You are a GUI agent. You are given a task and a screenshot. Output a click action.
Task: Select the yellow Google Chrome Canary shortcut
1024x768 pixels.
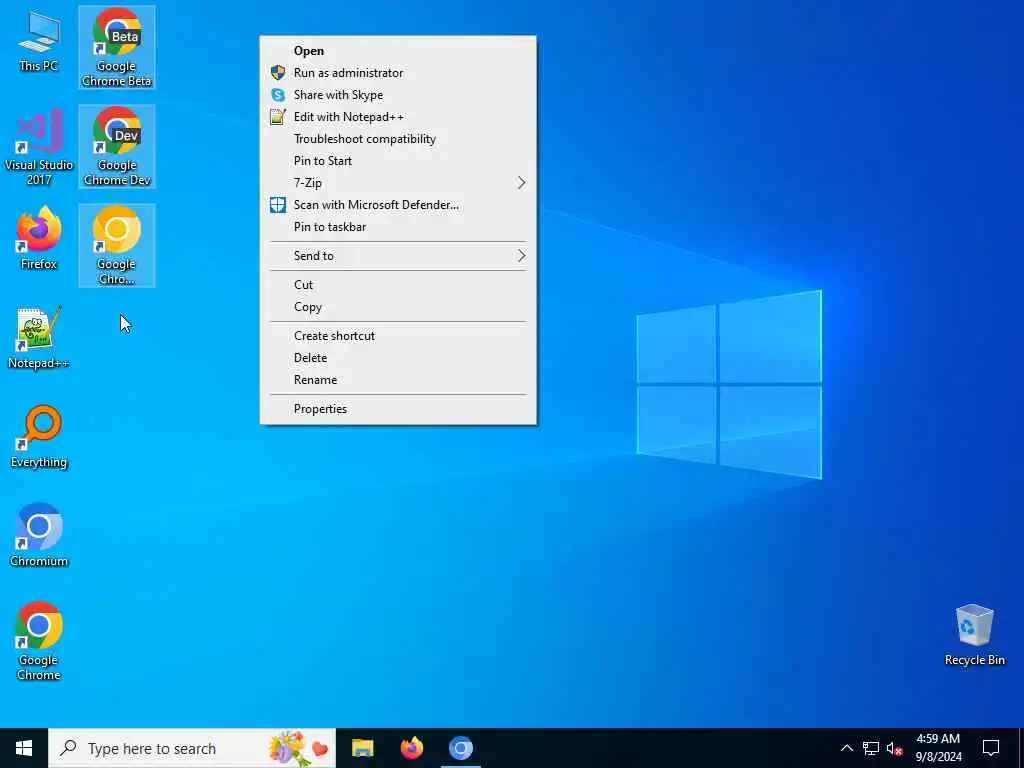pos(117,246)
